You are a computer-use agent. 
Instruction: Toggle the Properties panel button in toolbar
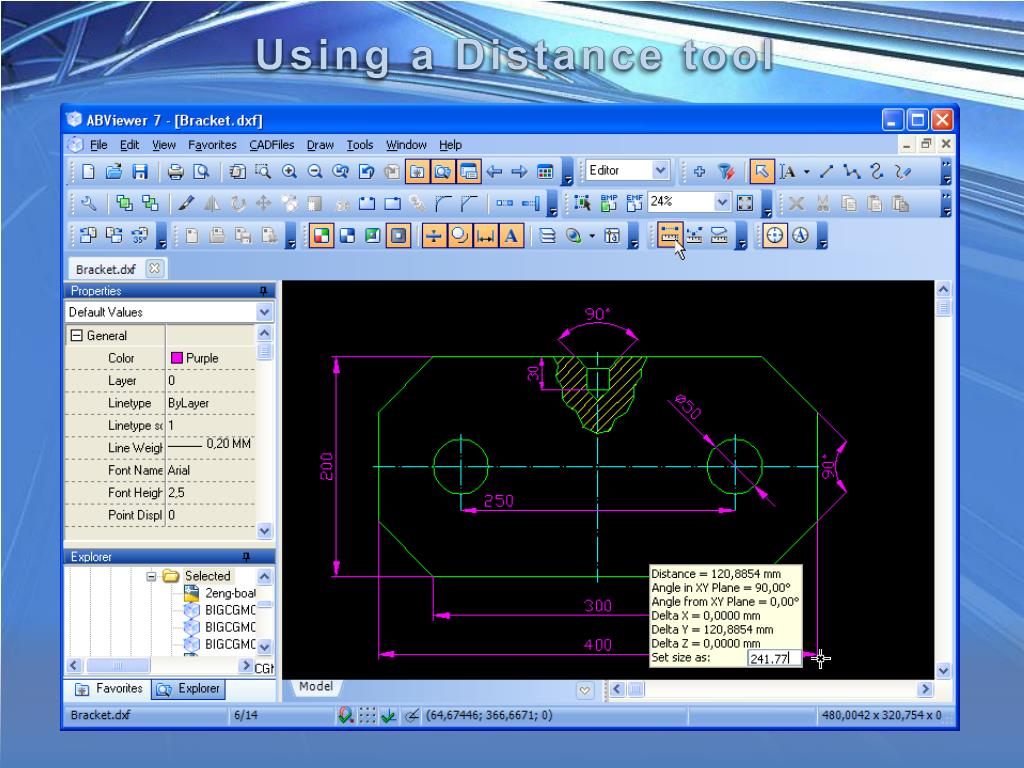click(x=469, y=172)
